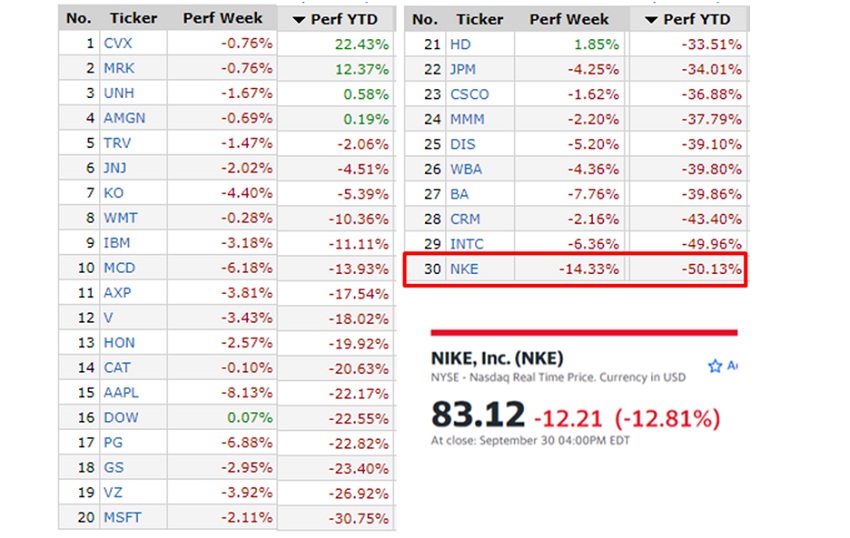
Task: Click HD's 1.85% Perf Week value
Action: [596, 44]
